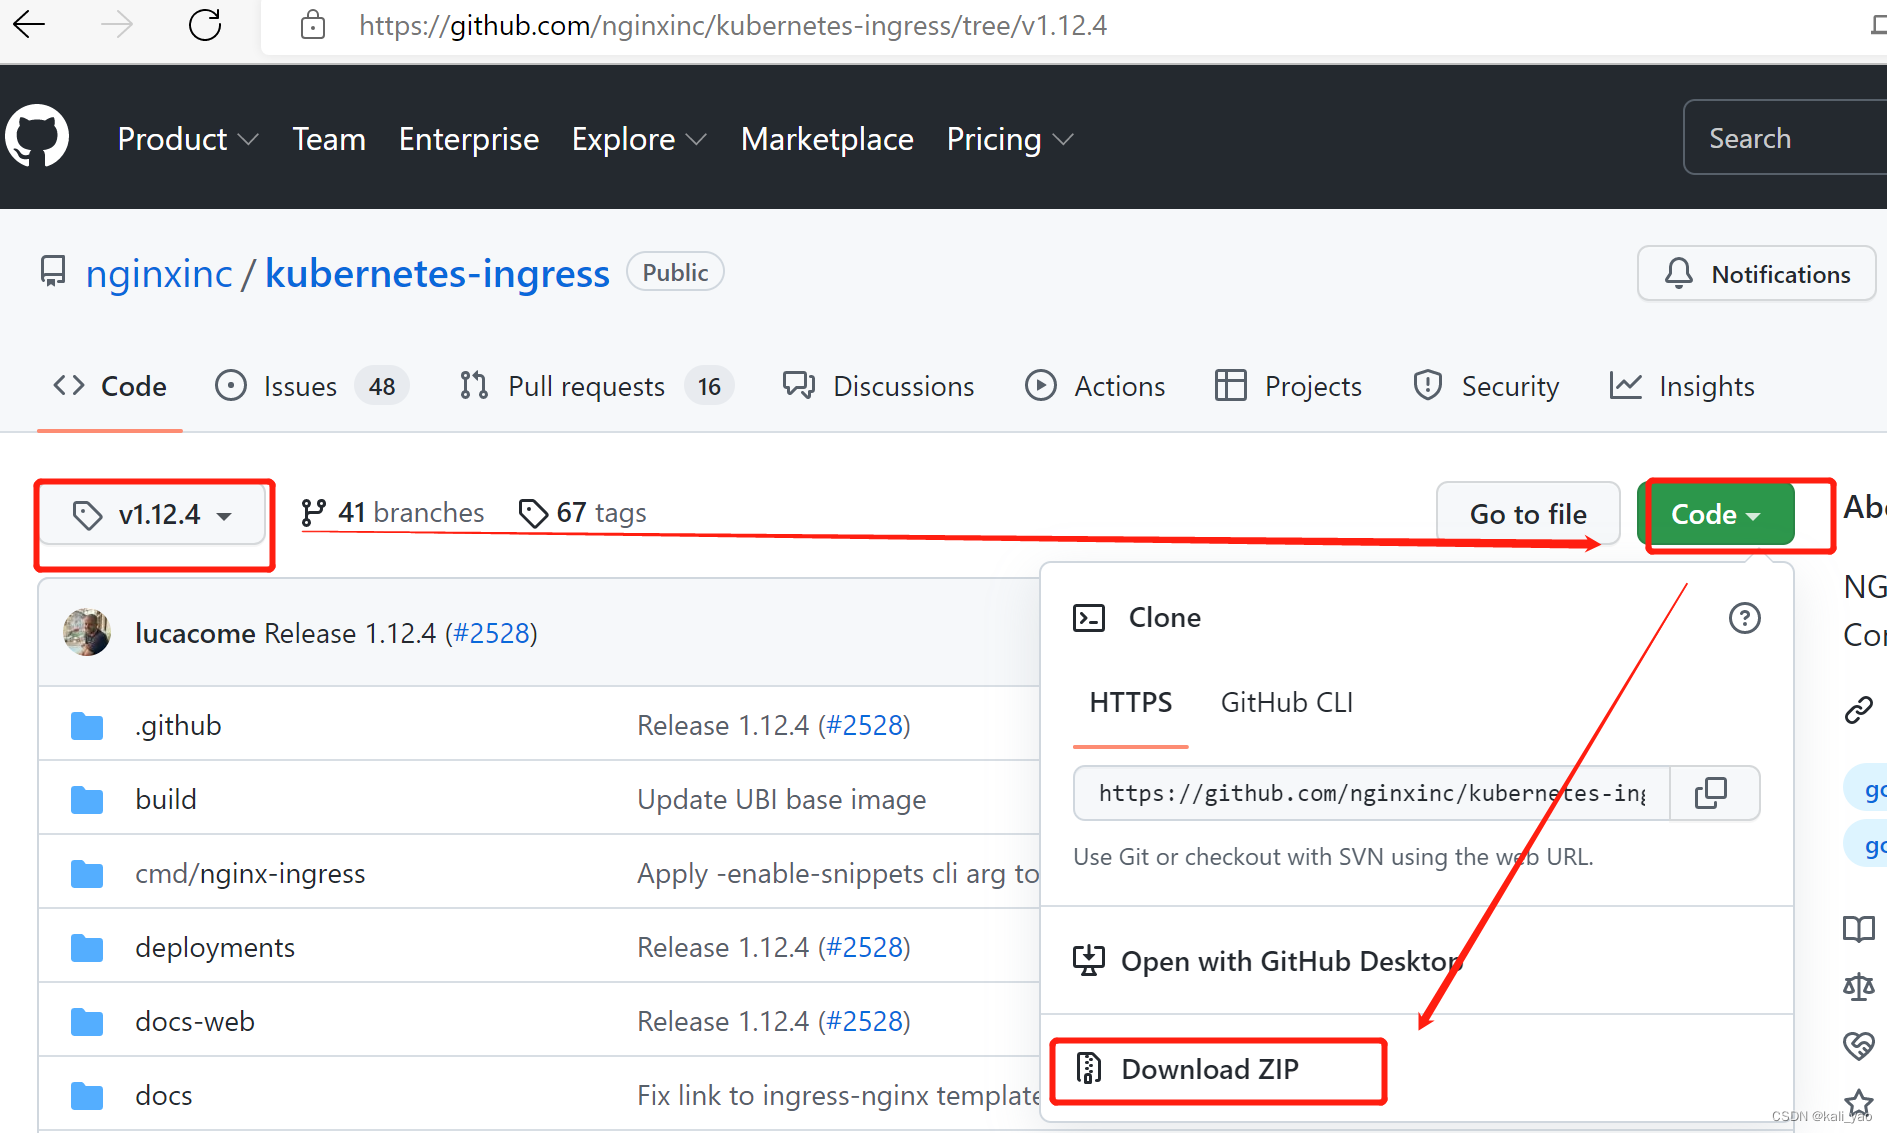Viewport: 1887px width, 1133px height.
Task: Click the Readme book icon in sidebar
Action: (1859, 929)
